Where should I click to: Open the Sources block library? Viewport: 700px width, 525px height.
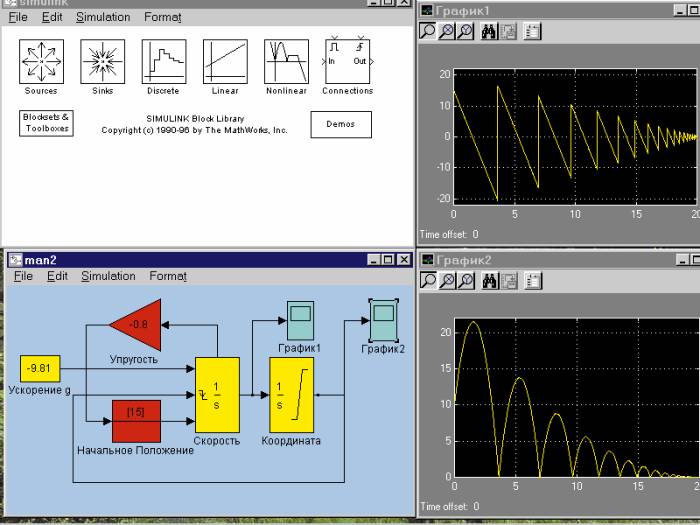[41, 61]
